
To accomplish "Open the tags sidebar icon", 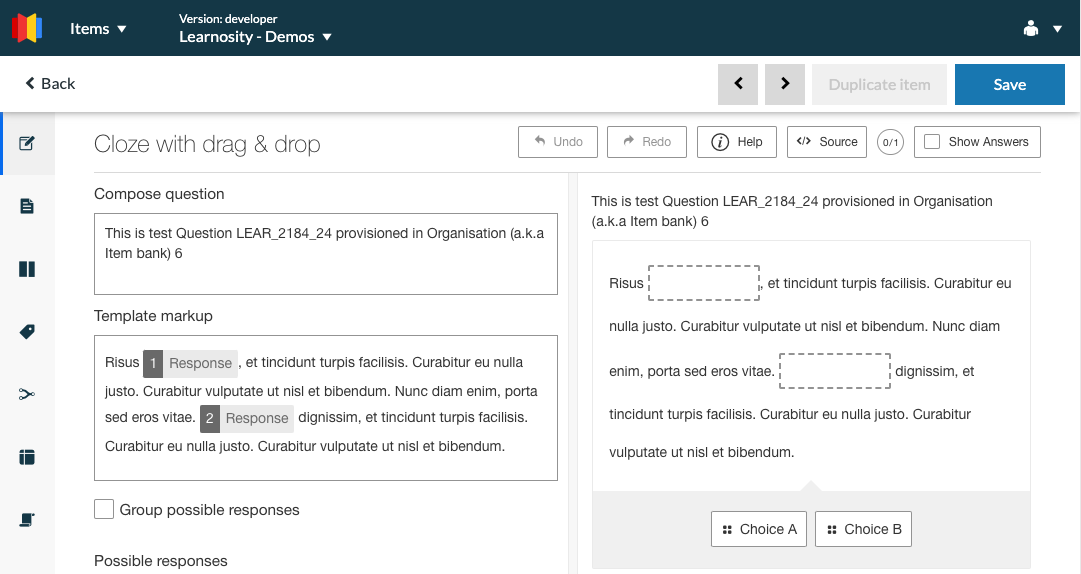I will [27, 332].
